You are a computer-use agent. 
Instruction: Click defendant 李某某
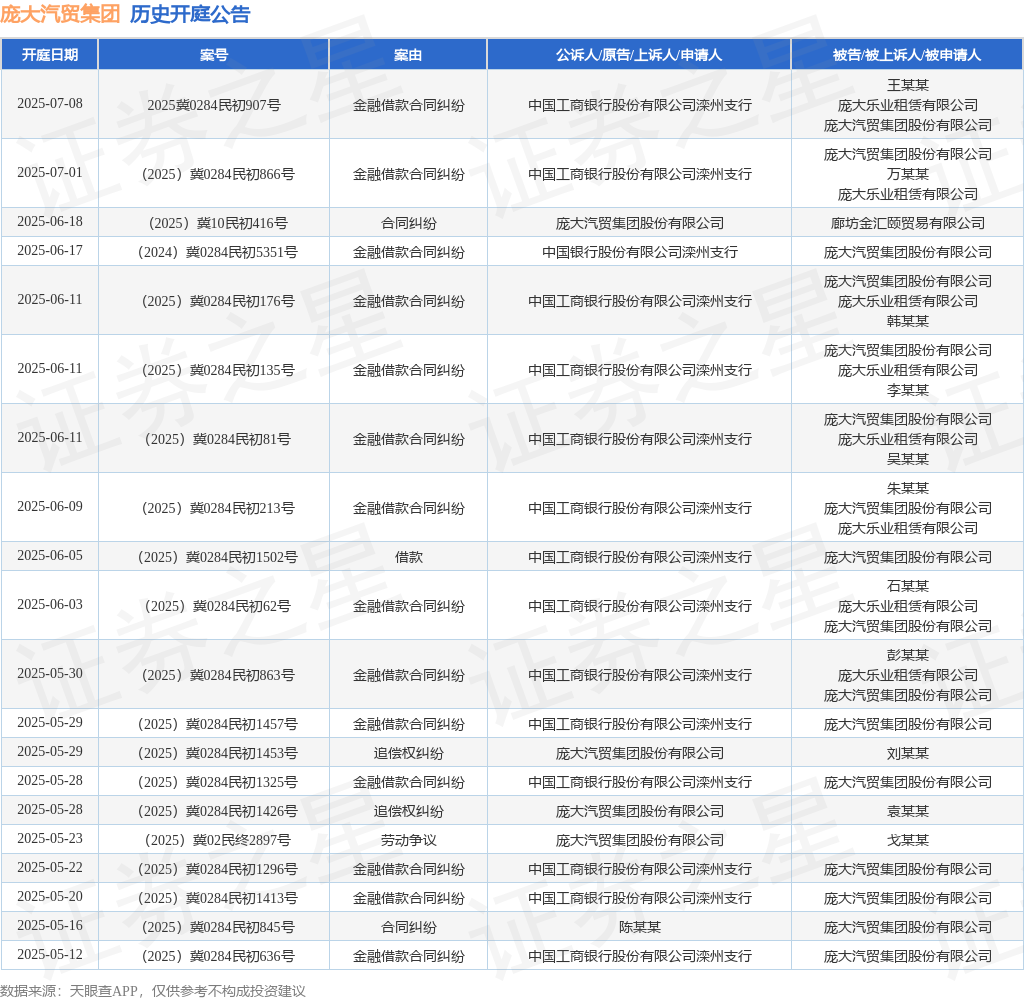click(908, 391)
